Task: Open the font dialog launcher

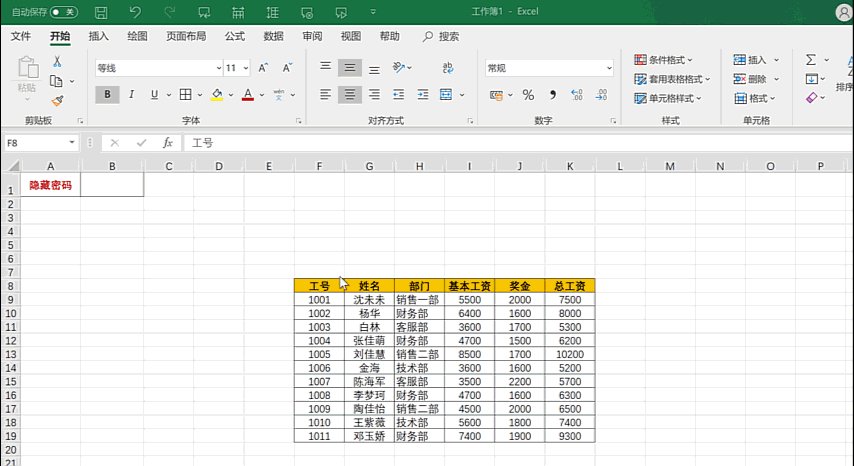Action: pos(298,121)
